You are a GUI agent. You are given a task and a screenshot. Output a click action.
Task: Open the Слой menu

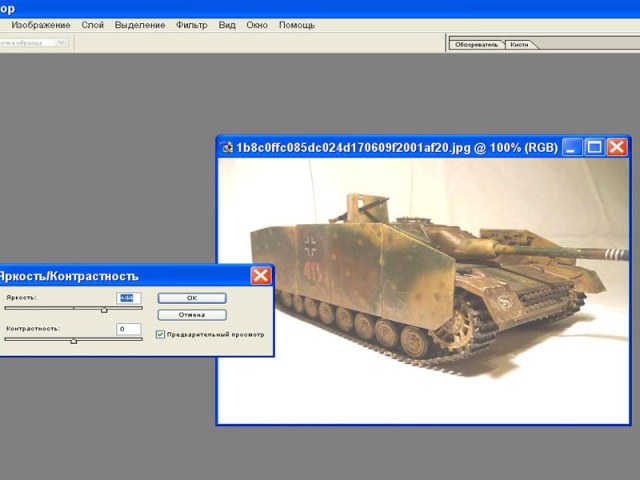click(x=93, y=25)
